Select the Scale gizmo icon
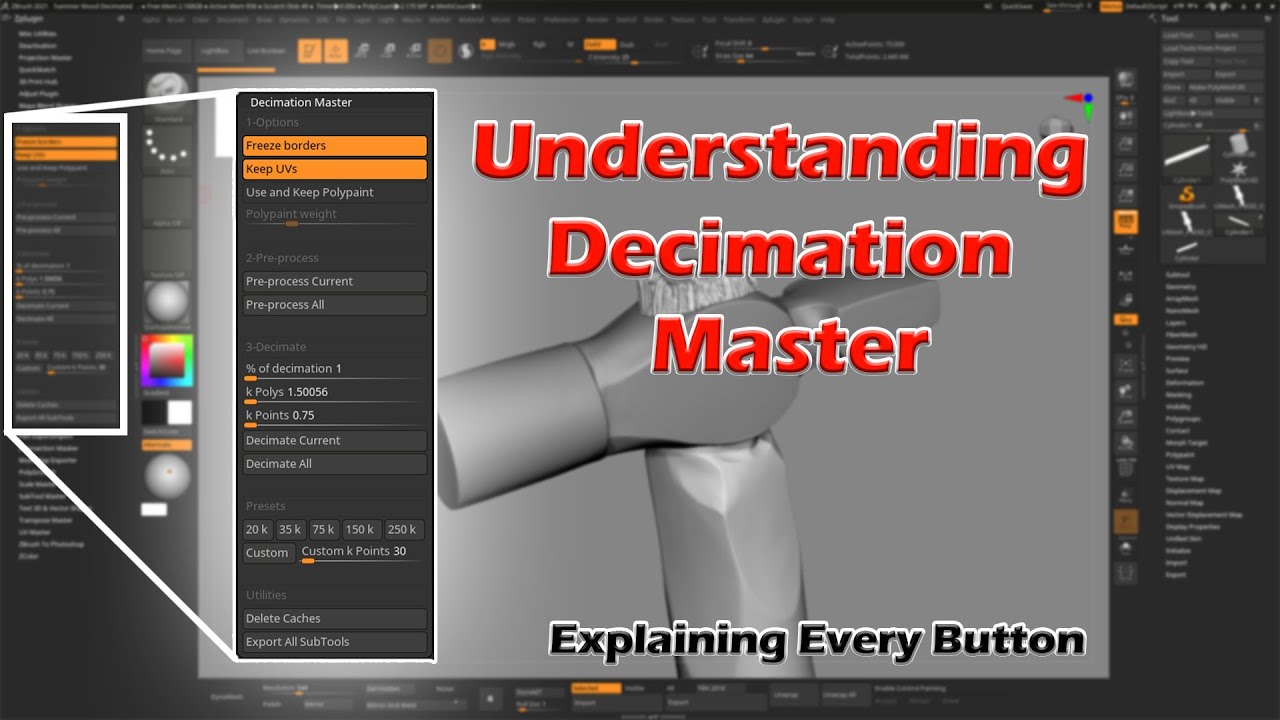Viewport: 1280px width, 720px height. coord(387,50)
